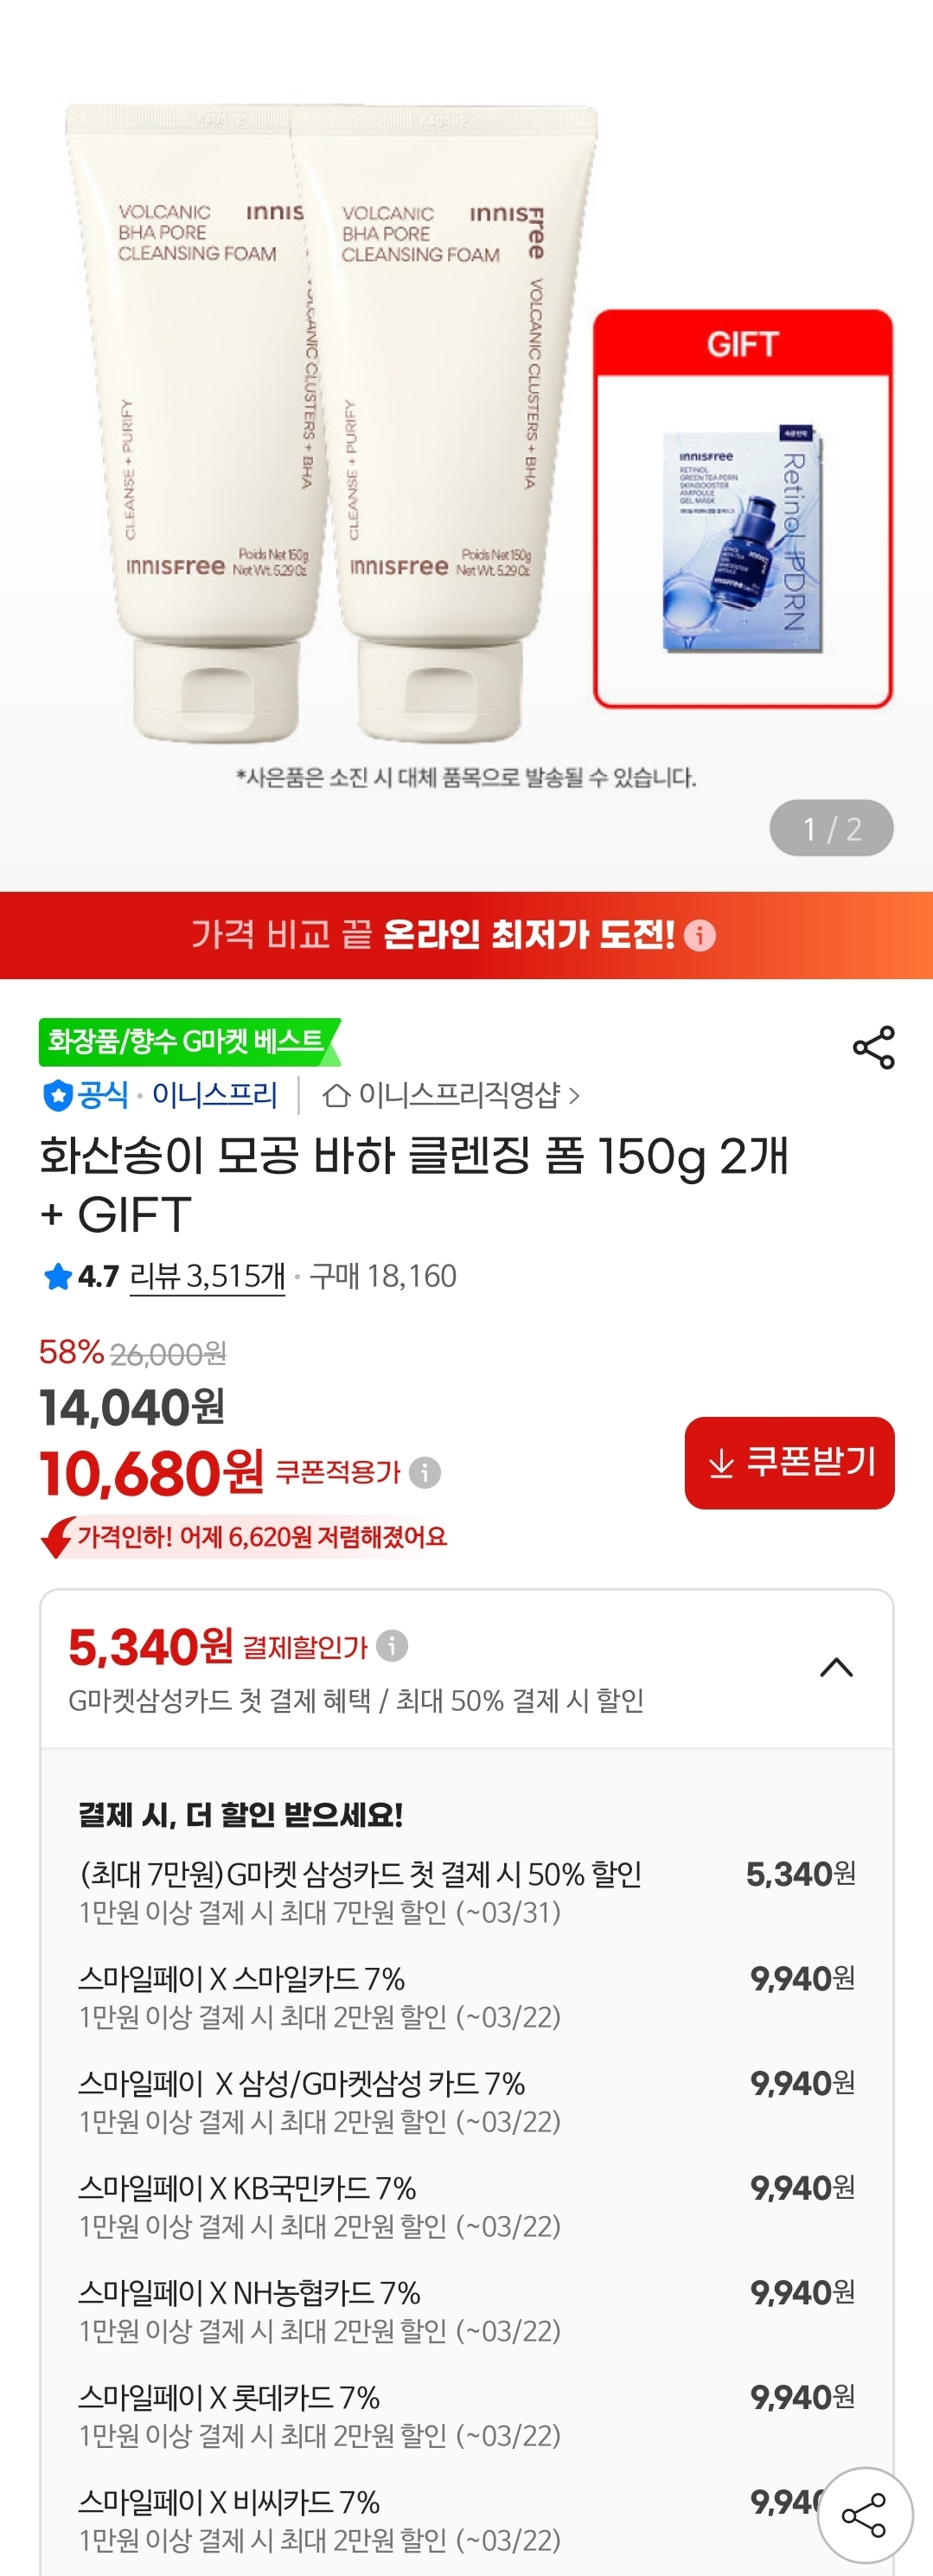Tap the home icon before 이니스프리직영샵
Screen dimensions: 933x2576
coord(336,1096)
